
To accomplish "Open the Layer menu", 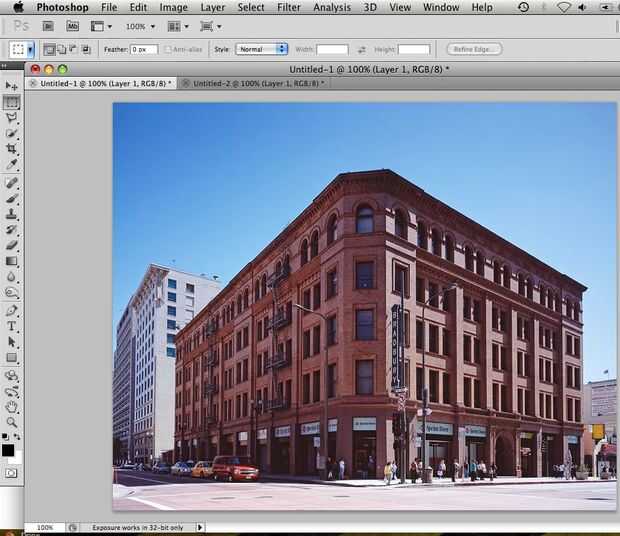I will tap(213, 7).
